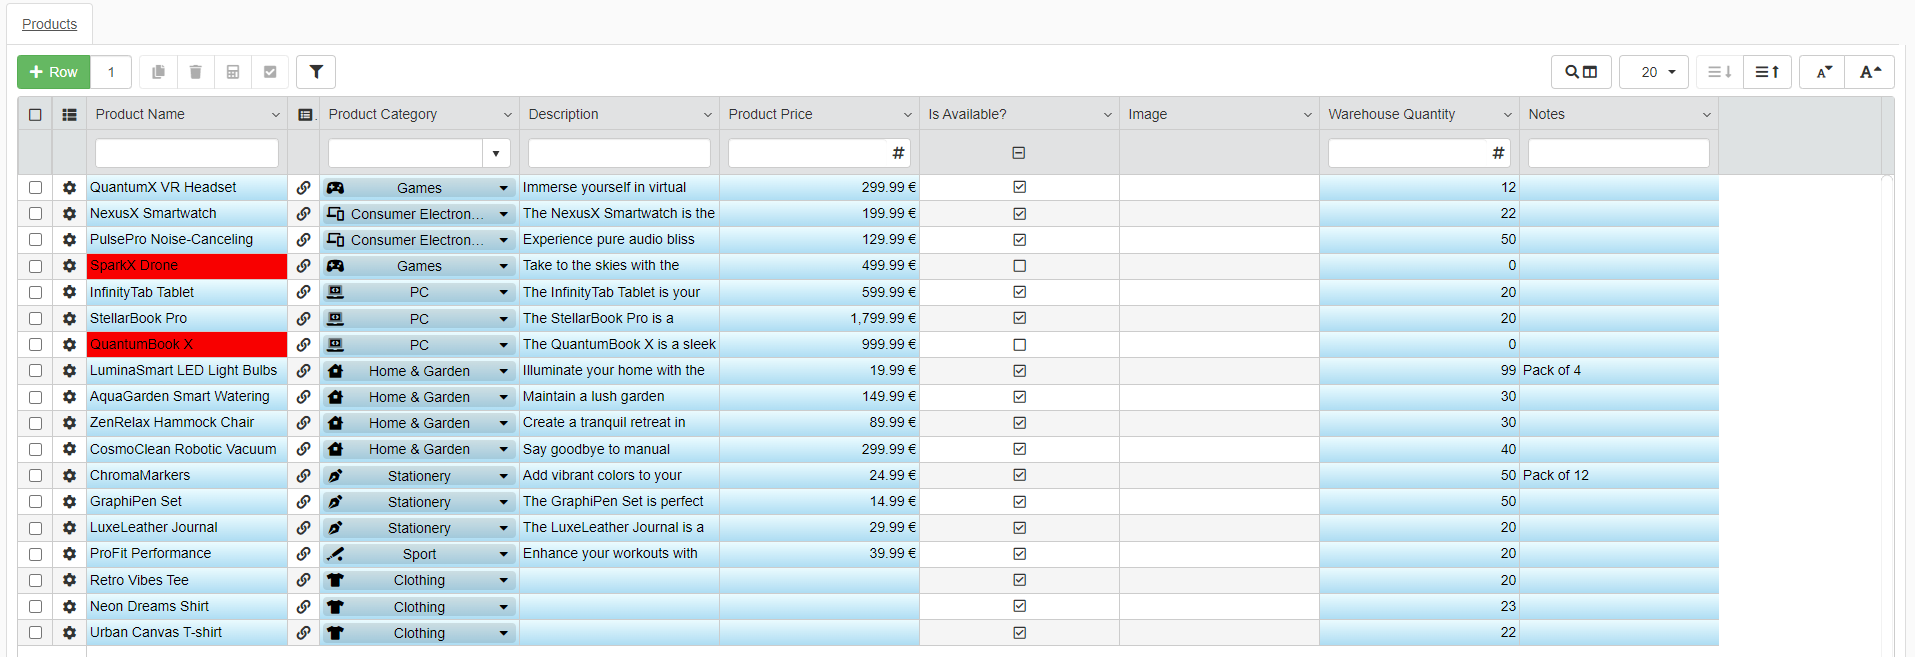Image resolution: width=1915 pixels, height=657 pixels.
Task: Click the Description filter input field
Action: [x=619, y=153]
